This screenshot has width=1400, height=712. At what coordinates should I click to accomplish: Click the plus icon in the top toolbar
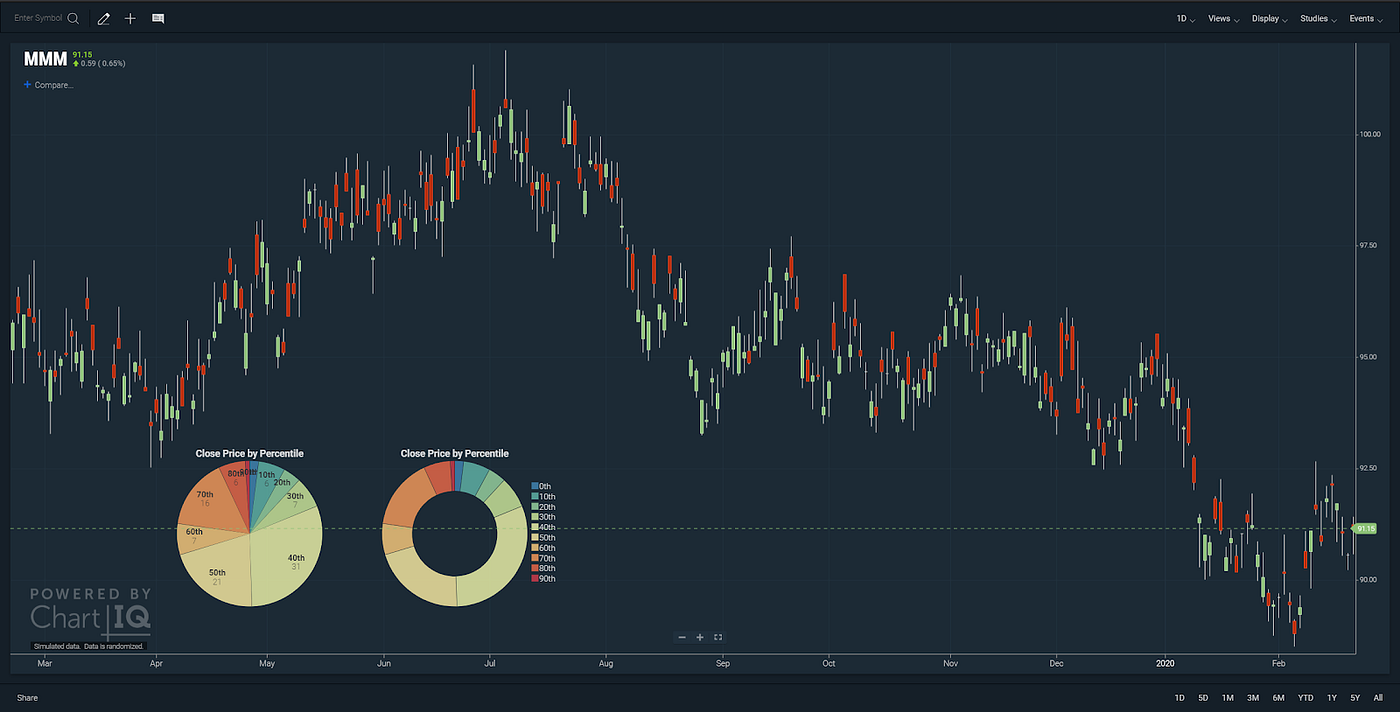tap(130, 18)
